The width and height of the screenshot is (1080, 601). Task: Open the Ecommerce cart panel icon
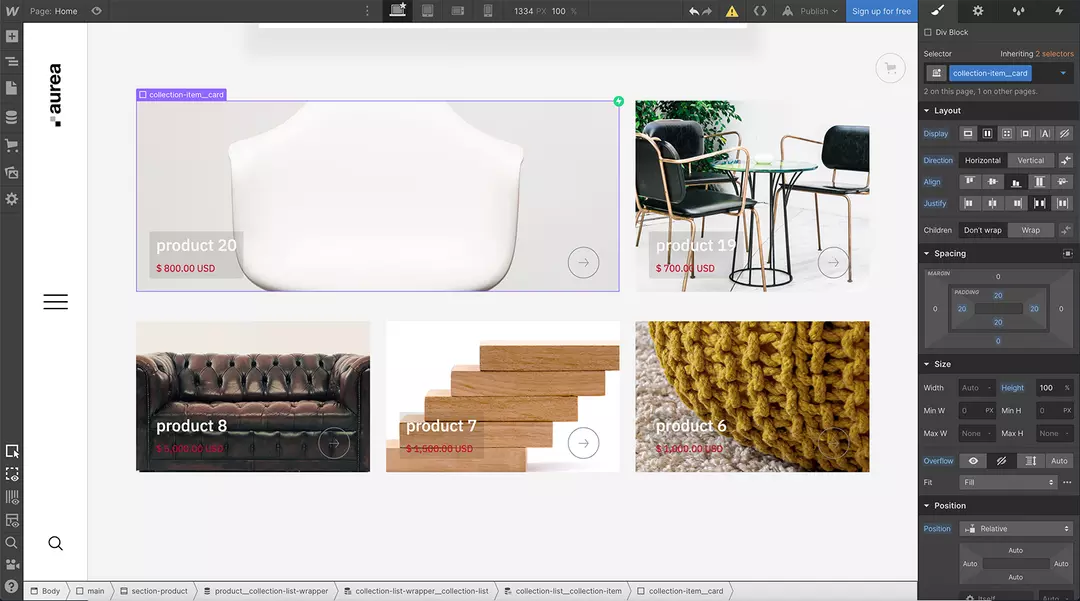12,145
